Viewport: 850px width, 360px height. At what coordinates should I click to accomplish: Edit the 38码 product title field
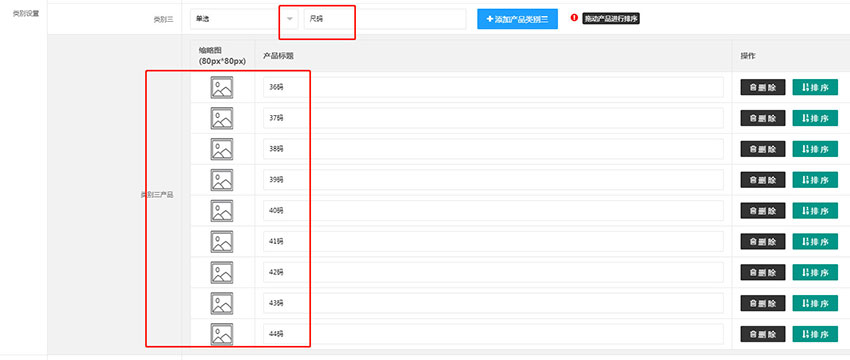(x=493, y=149)
